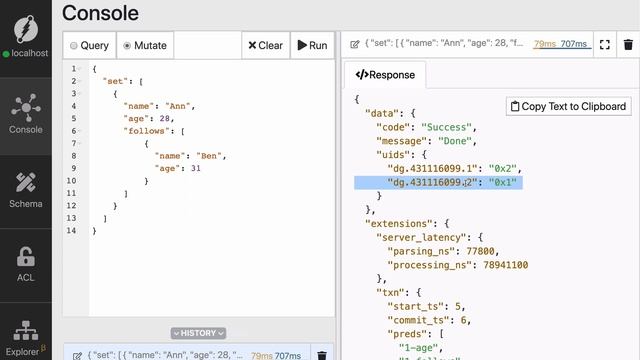Fold code at line 2 gutter arrow
The width and height of the screenshot is (640, 360).
pos(80,81)
